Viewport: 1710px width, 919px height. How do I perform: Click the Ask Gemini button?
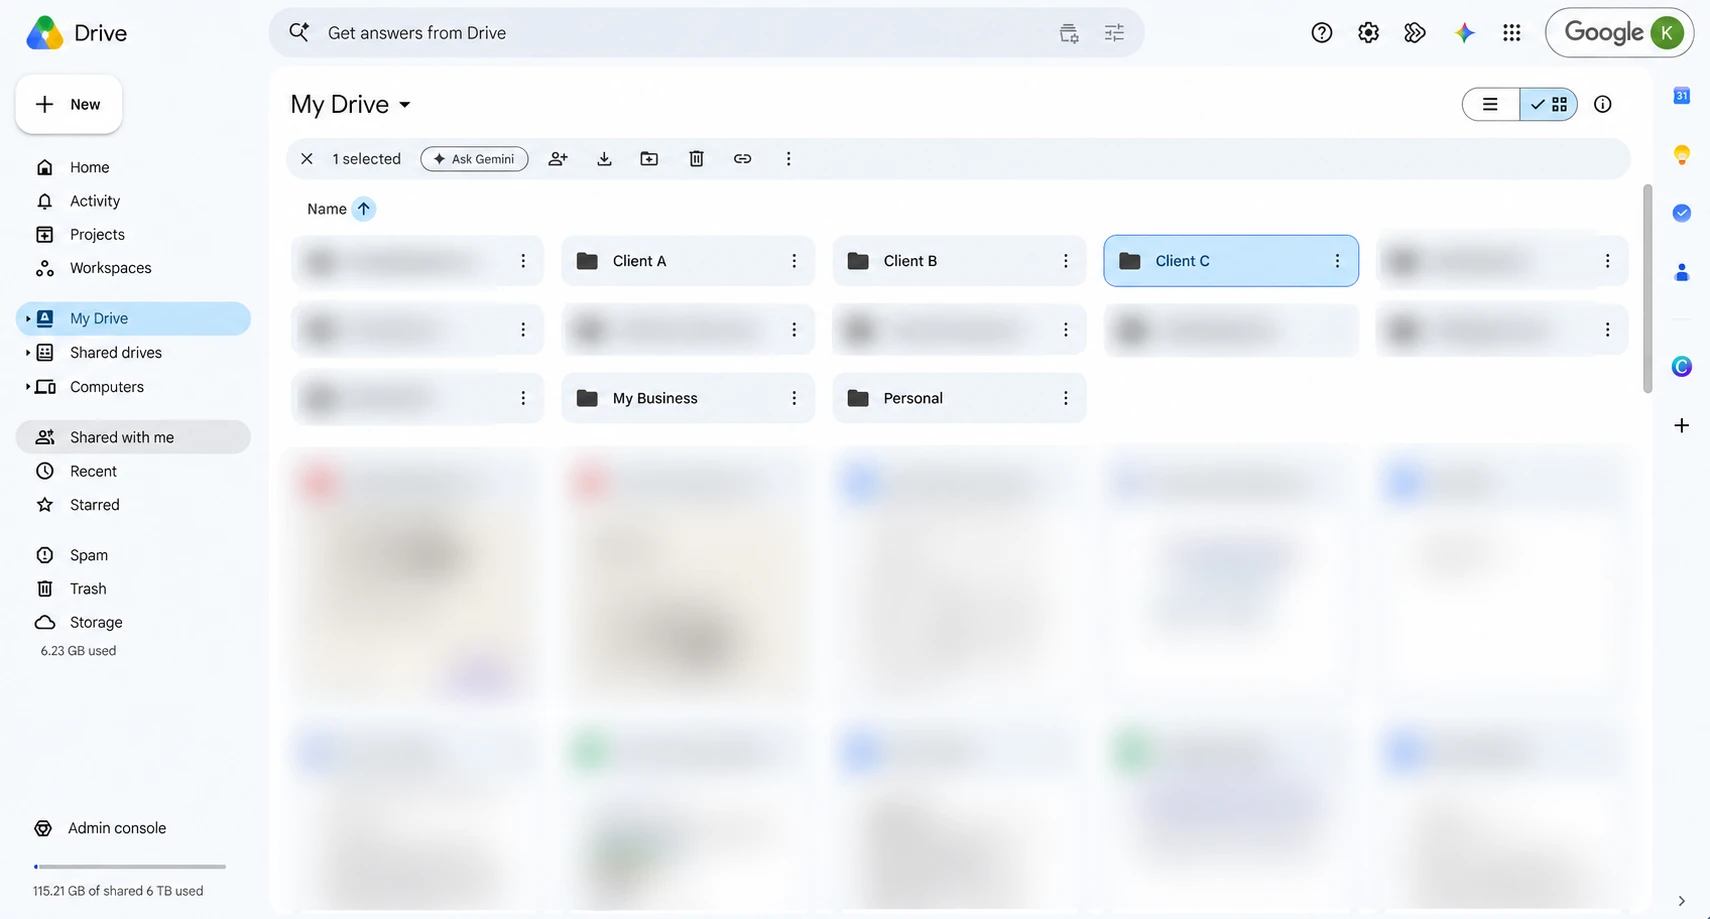click(x=474, y=159)
